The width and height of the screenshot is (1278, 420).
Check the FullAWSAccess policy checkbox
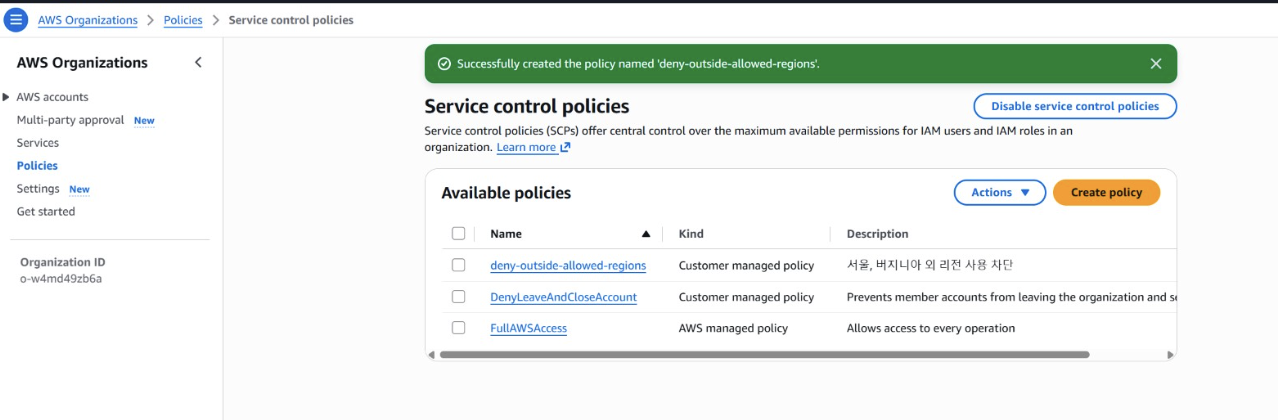point(458,328)
